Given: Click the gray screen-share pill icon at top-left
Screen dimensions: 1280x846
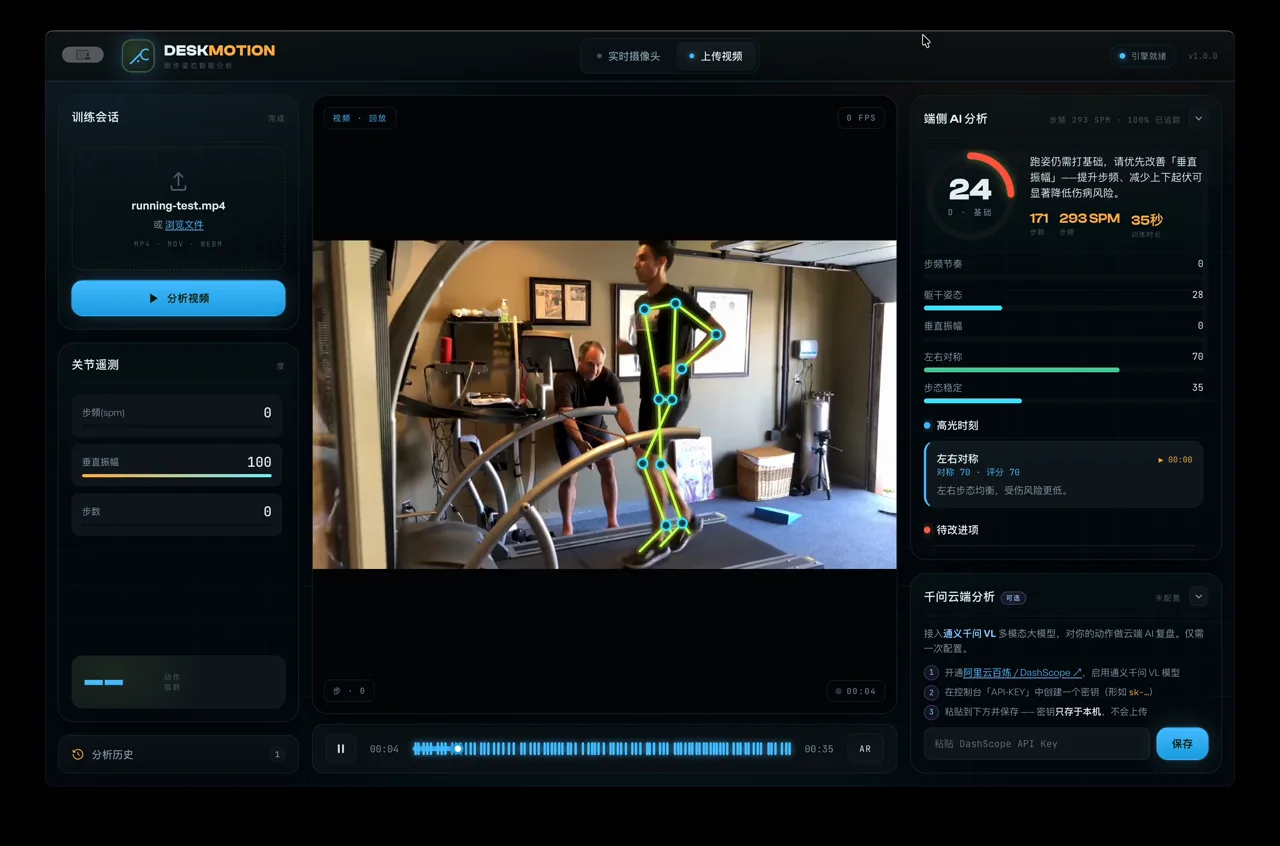Looking at the screenshot, I should (x=83, y=55).
